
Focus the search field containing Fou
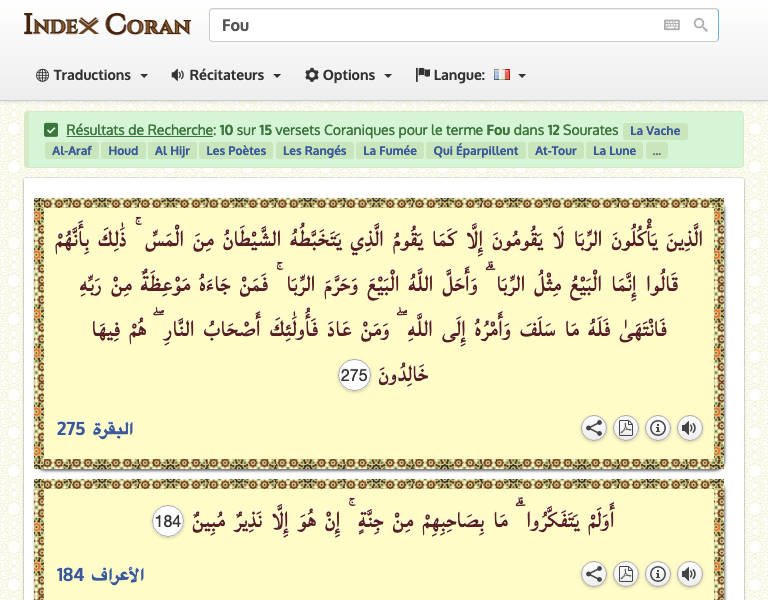point(464,25)
